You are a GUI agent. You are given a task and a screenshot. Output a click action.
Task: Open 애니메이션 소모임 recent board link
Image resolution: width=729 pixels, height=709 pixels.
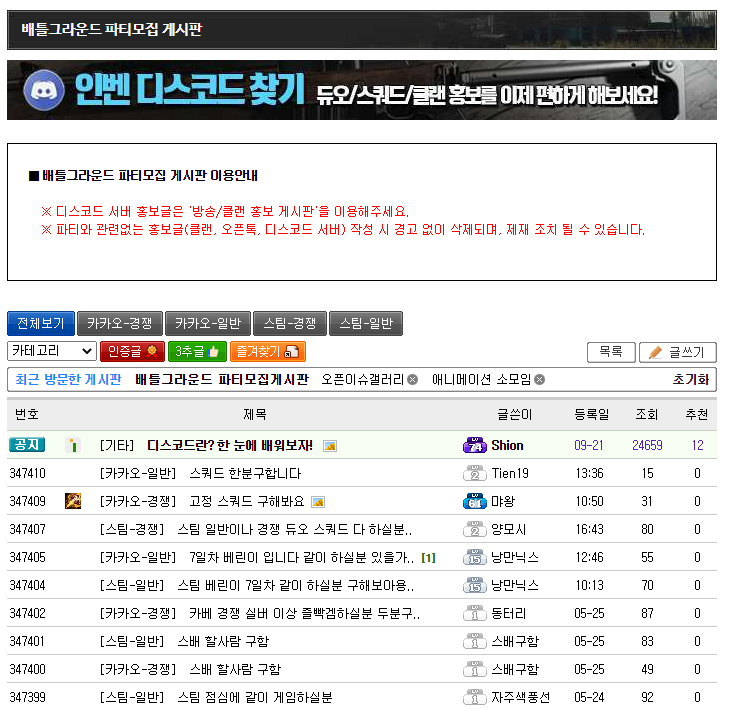pos(481,379)
